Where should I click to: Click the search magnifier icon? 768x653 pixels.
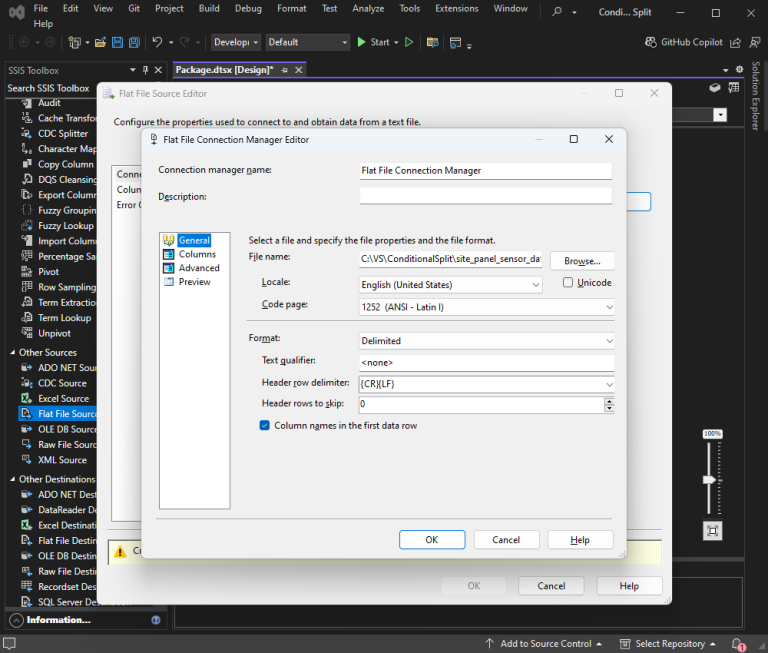coord(557,11)
